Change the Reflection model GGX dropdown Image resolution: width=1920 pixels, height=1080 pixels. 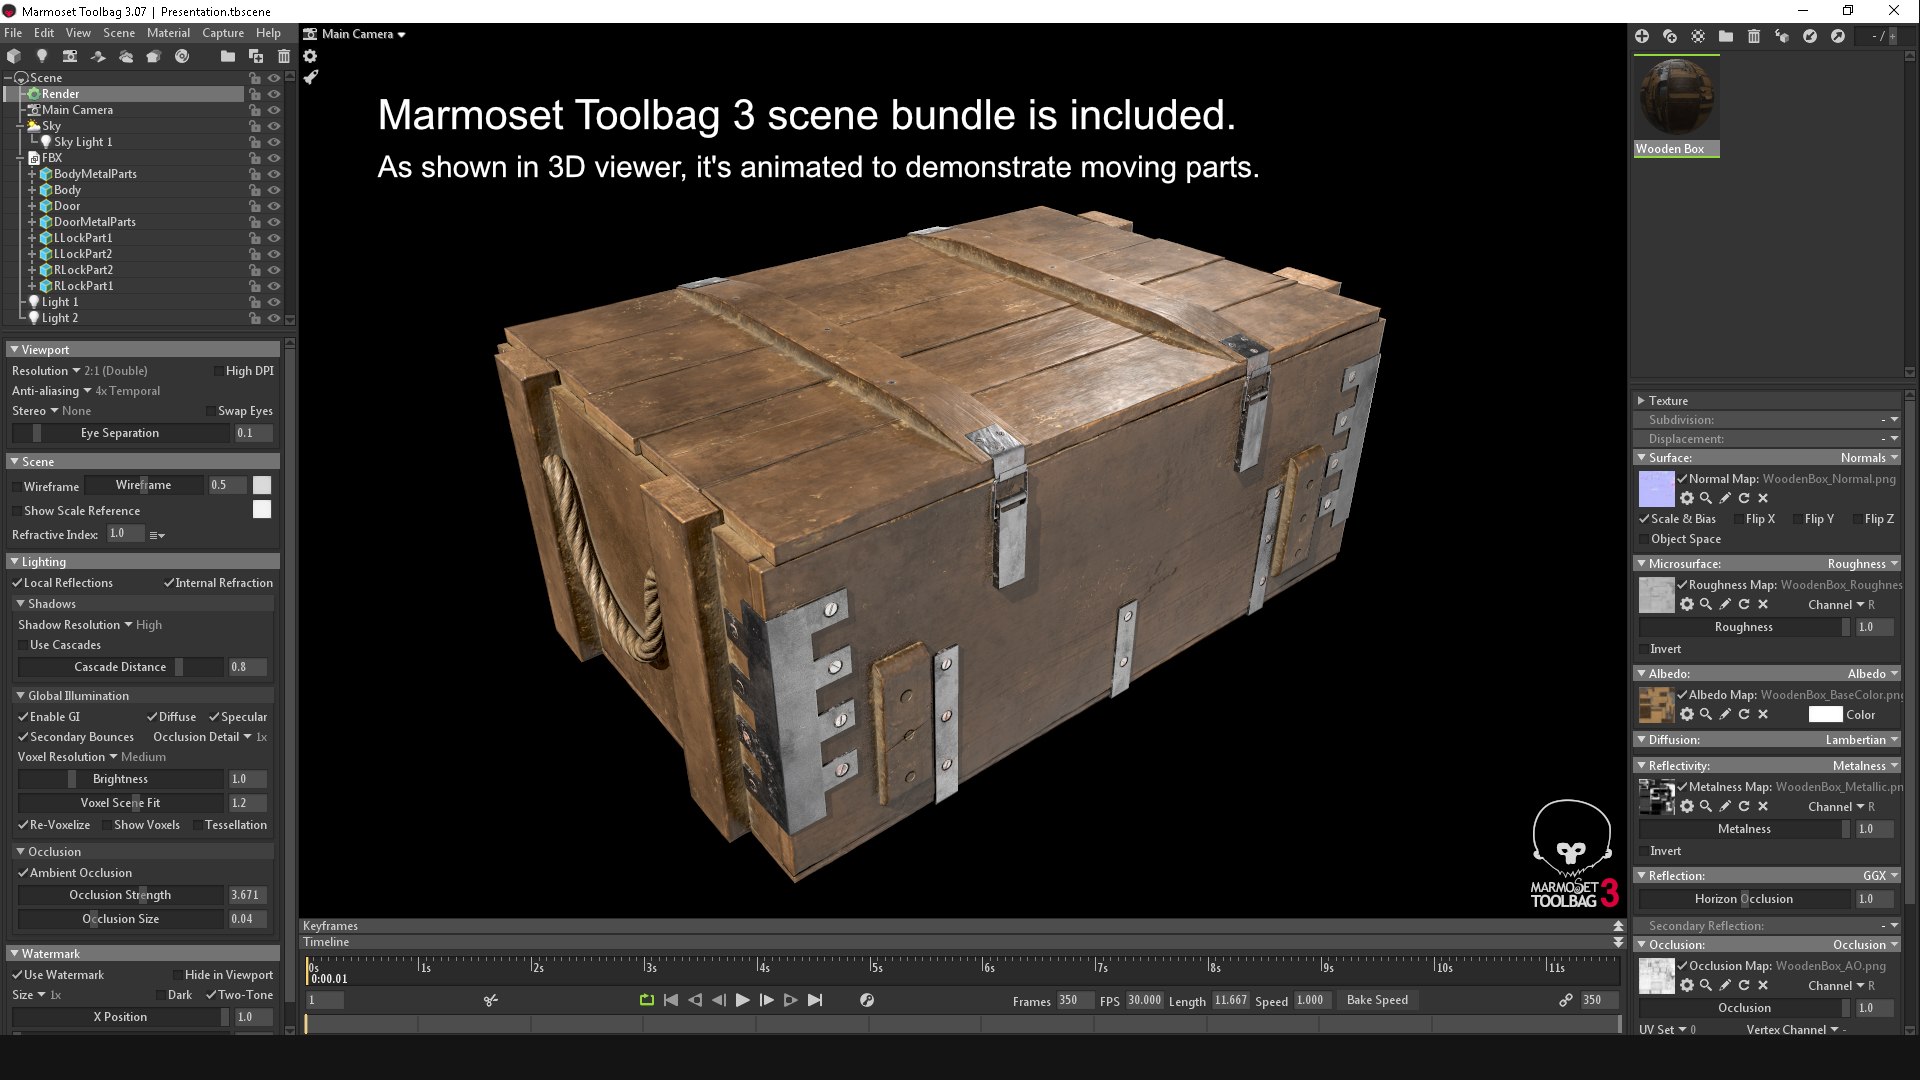coord(1880,875)
